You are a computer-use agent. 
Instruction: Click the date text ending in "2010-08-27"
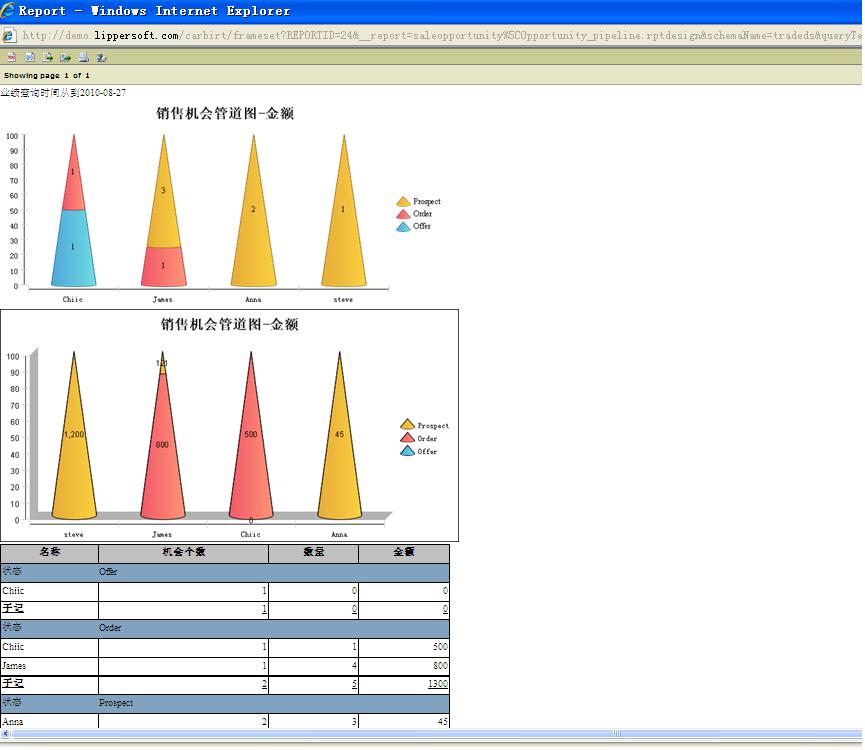tap(63, 93)
